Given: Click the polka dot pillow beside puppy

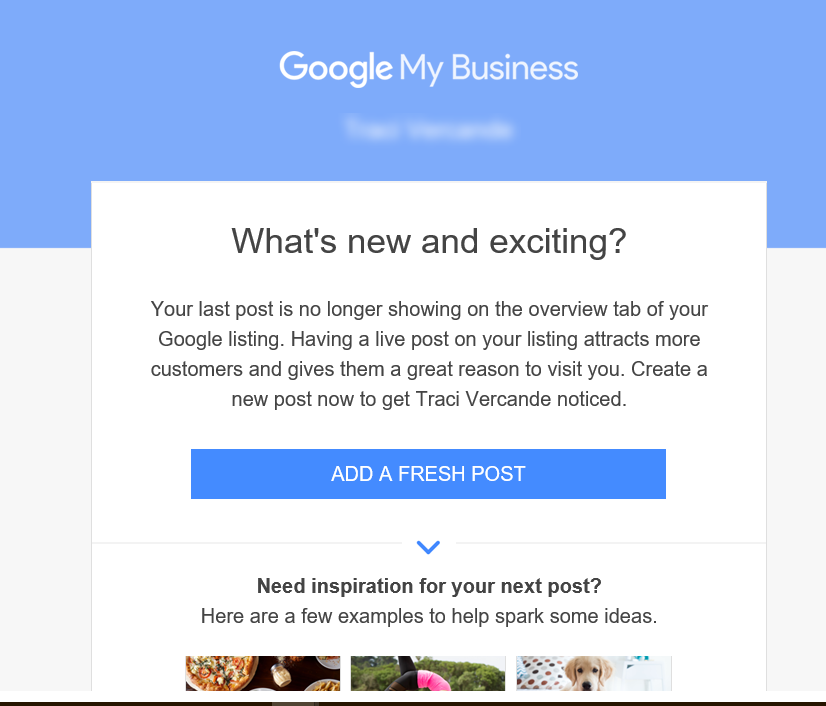Looking at the screenshot, I should 543,673.
